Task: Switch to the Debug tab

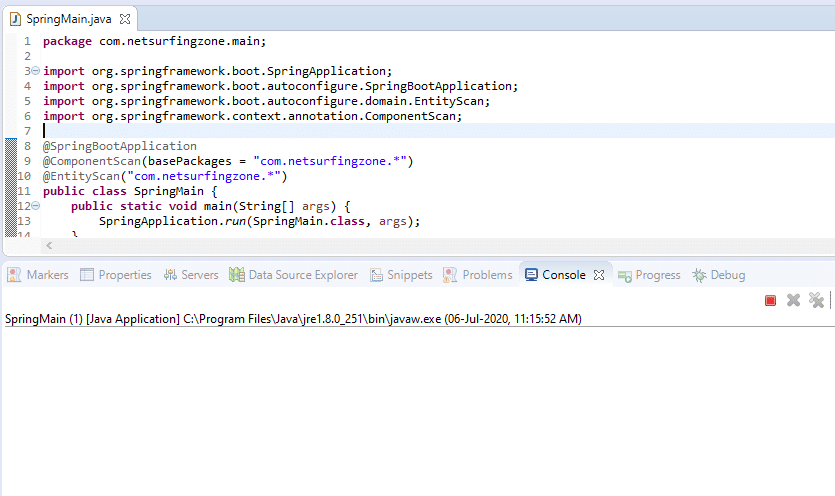Action: click(x=719, y=275)
